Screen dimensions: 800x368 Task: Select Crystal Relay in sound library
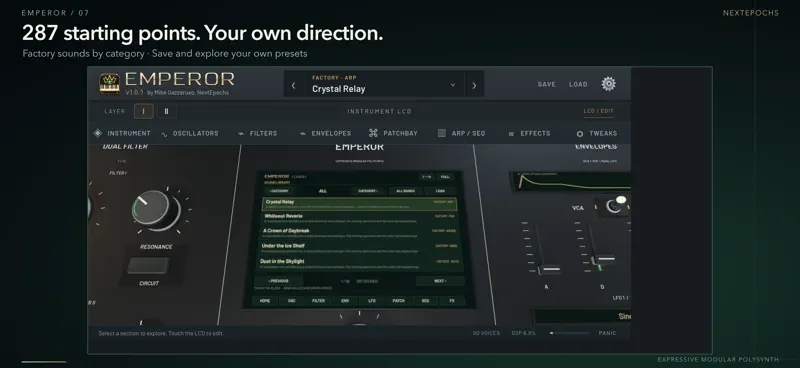coord(360,204)
